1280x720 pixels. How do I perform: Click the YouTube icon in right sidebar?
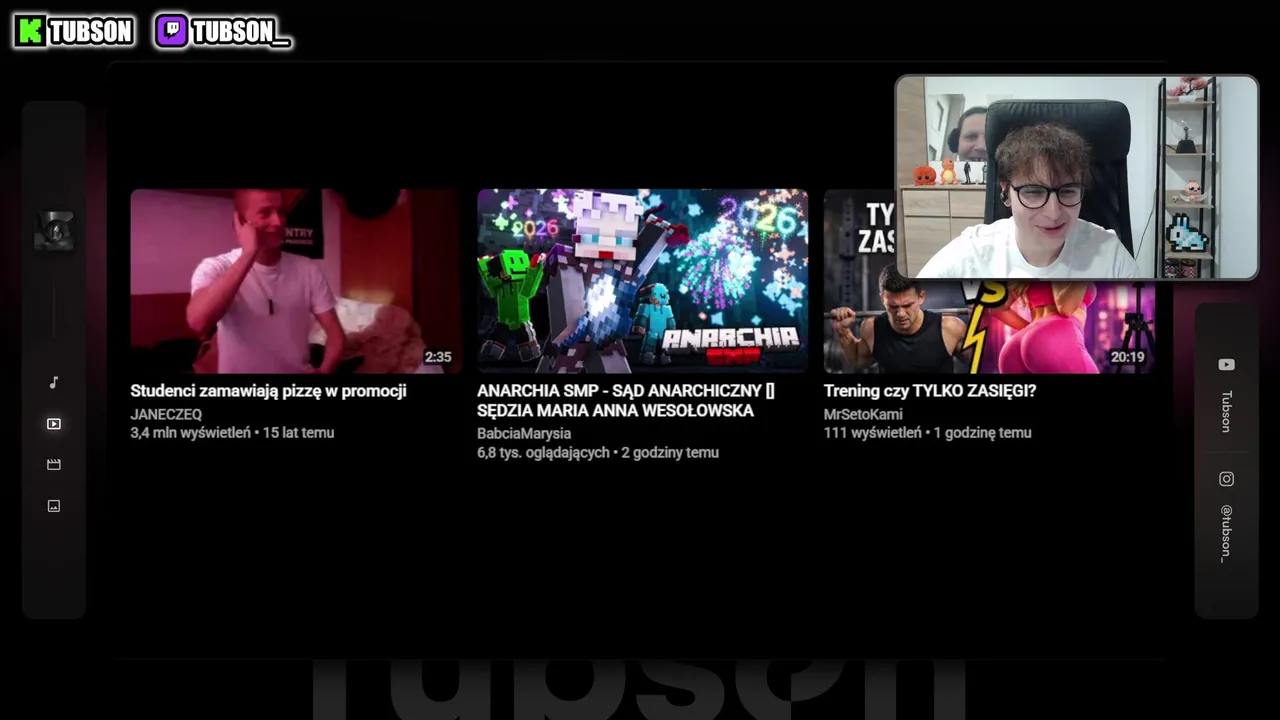click(1226, 365)
